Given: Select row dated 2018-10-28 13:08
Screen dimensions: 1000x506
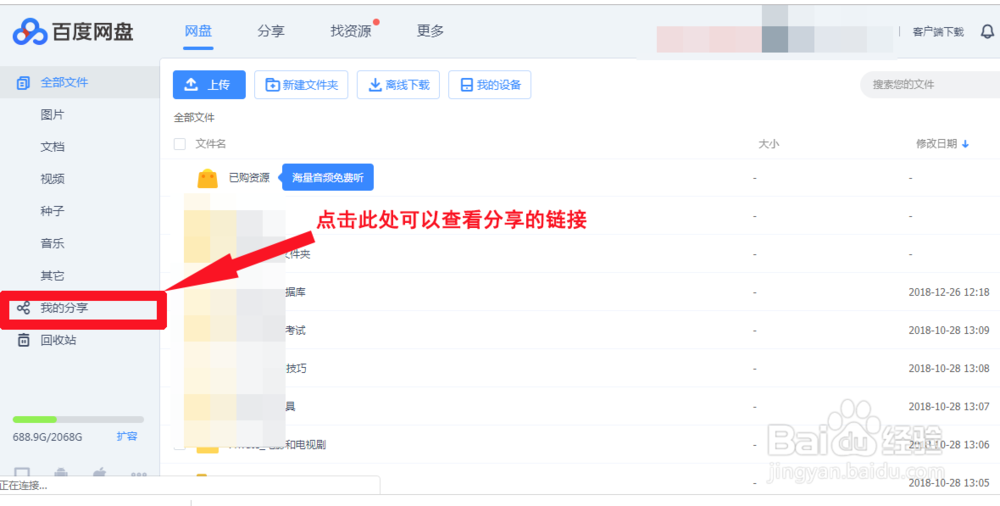Looking at the screenshot, I should (580, 368).
